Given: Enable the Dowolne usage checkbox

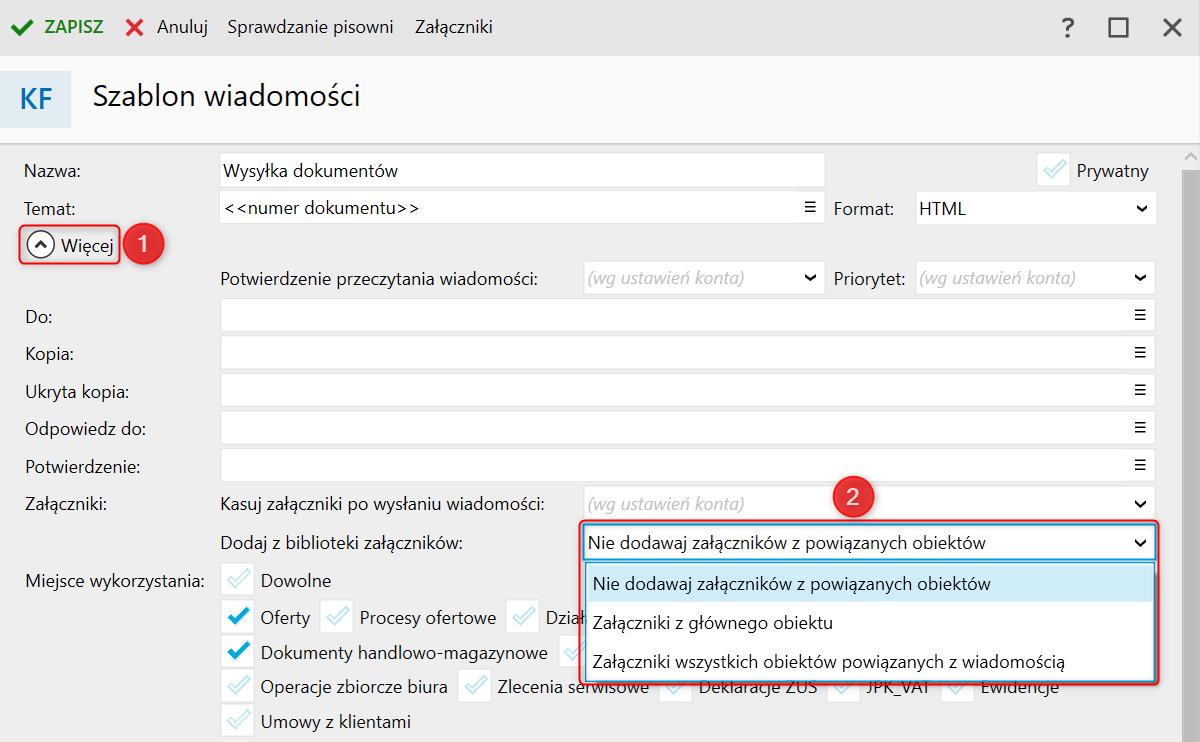Looking at the screenshot, I should click(x=238, y=580).
